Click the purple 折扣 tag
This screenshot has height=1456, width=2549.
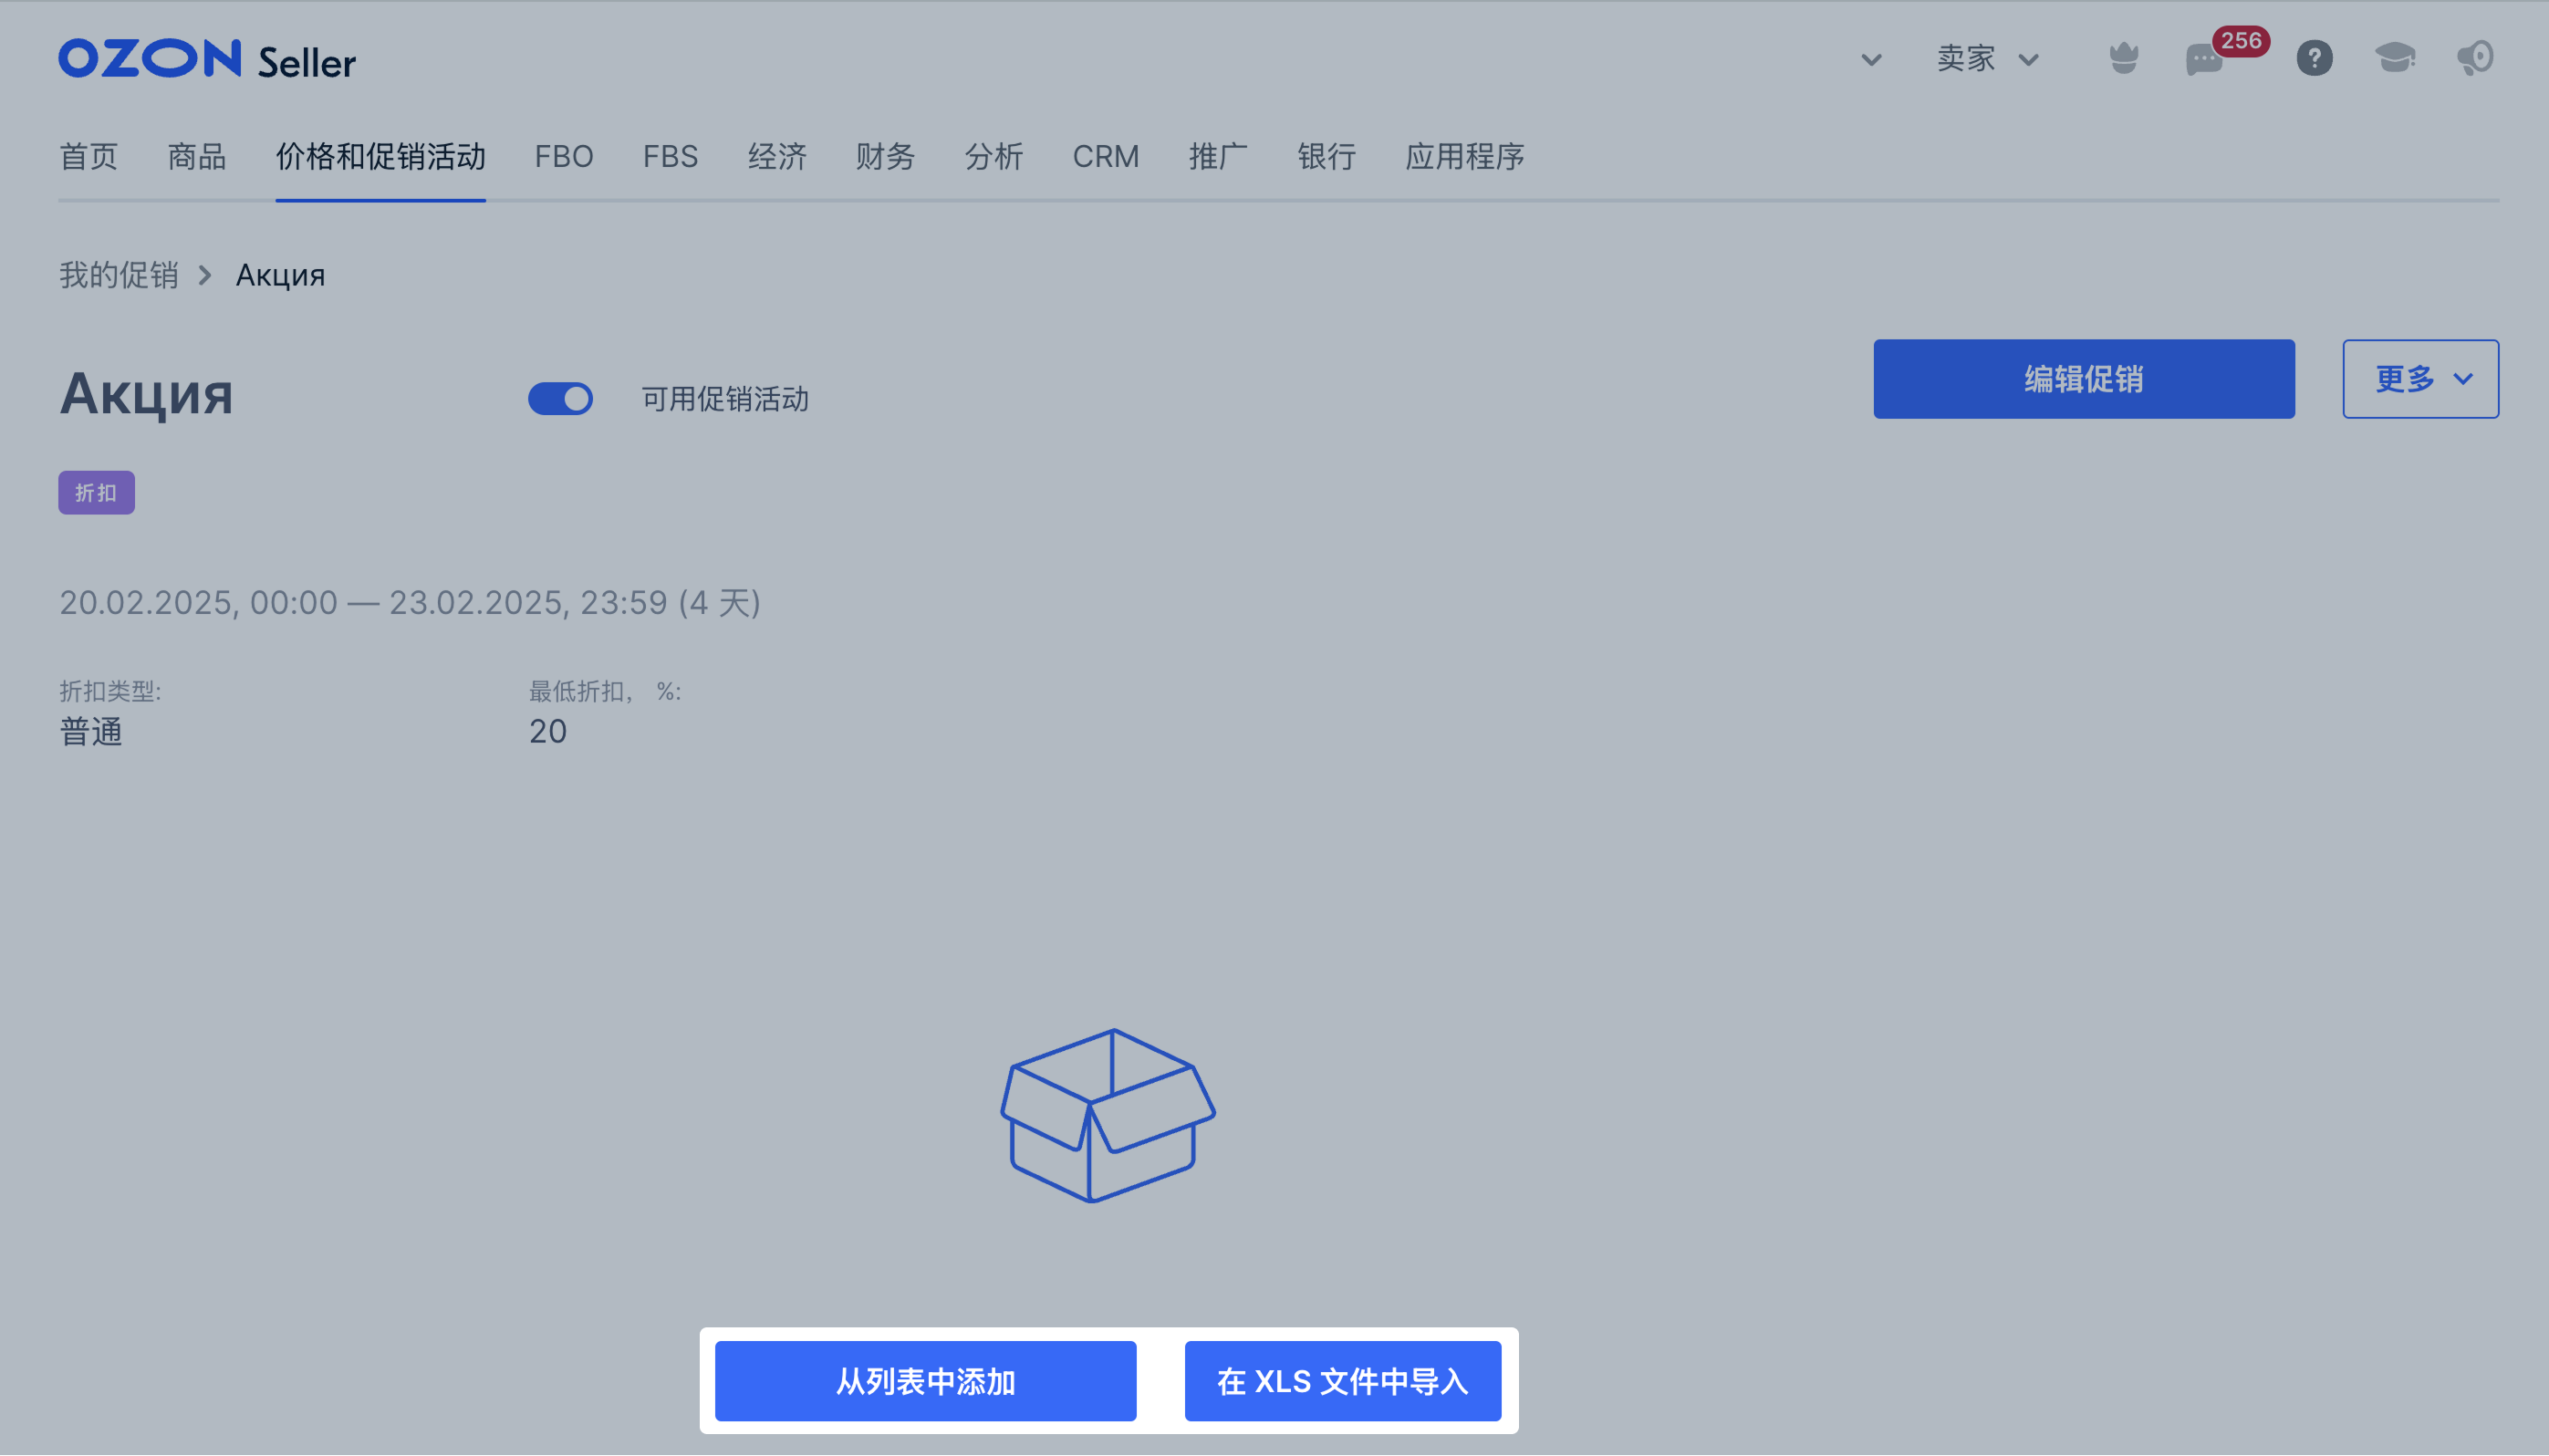[96, 493]
